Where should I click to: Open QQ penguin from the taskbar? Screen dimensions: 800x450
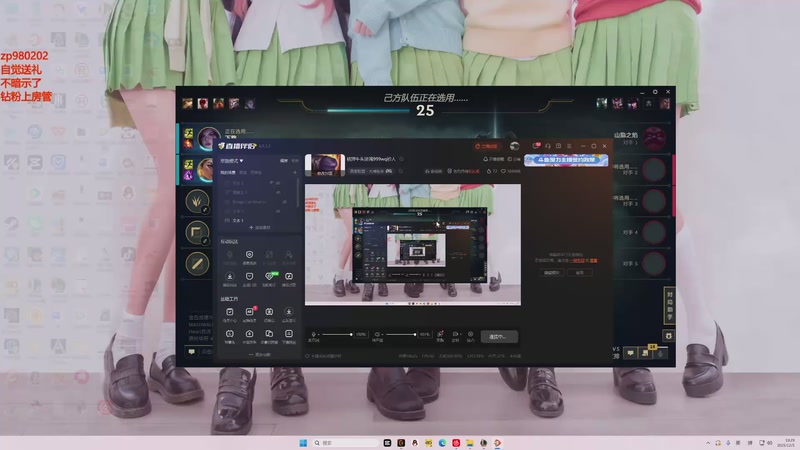(x=415, y=443)
